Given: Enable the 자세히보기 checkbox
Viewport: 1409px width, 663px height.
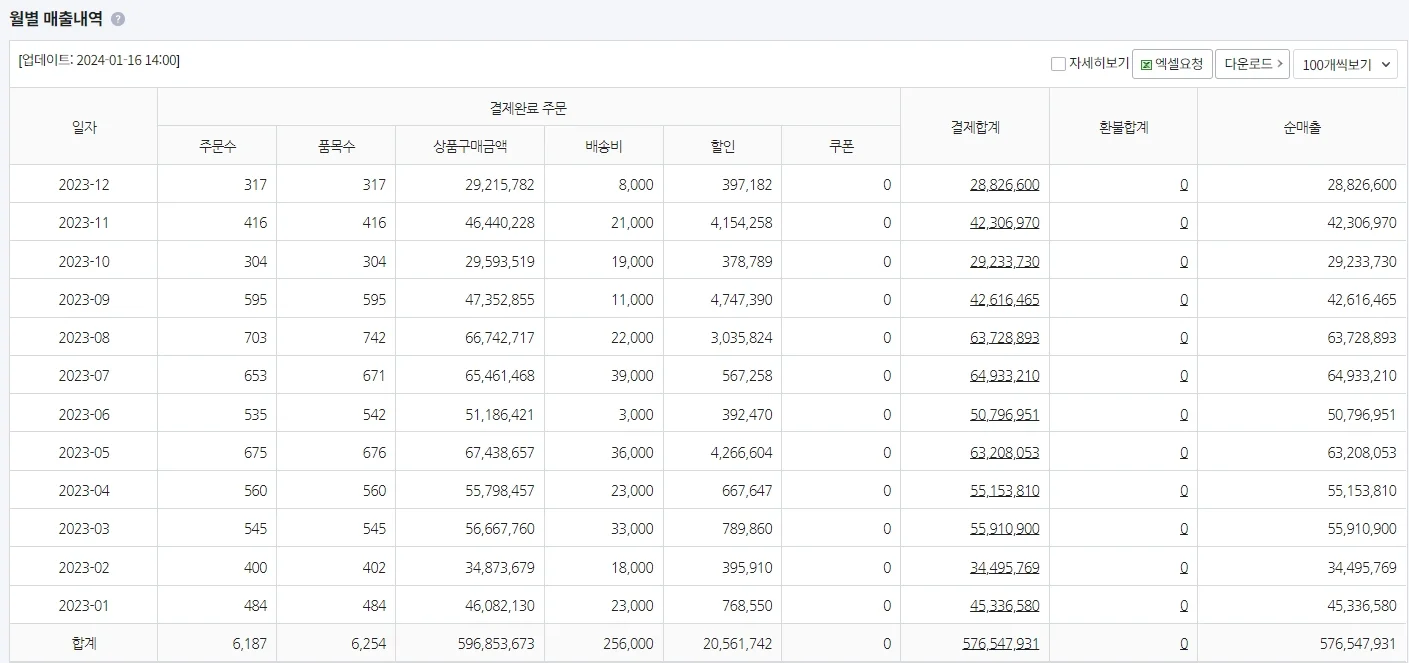Looking at the screenshot, I should tap(1057, 63).
